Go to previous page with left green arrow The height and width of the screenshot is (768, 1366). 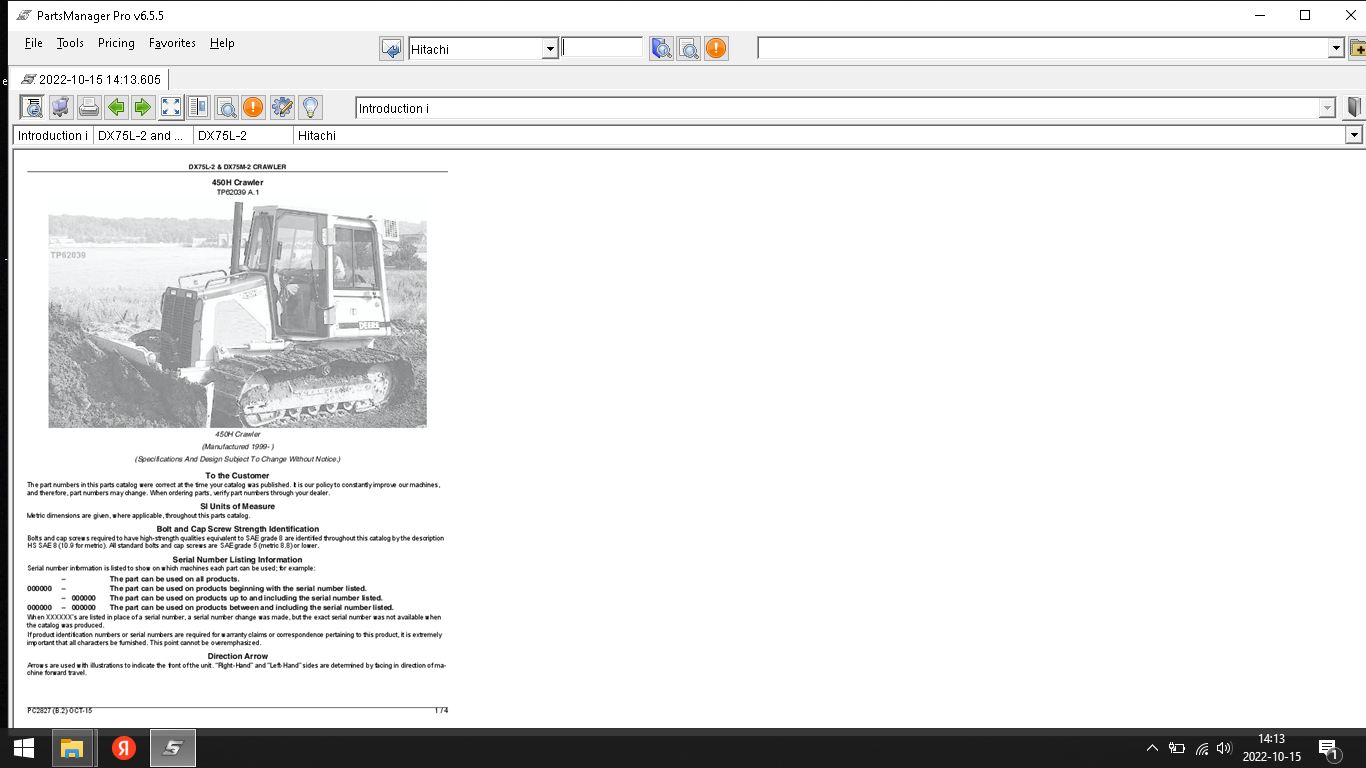[116, 107]
